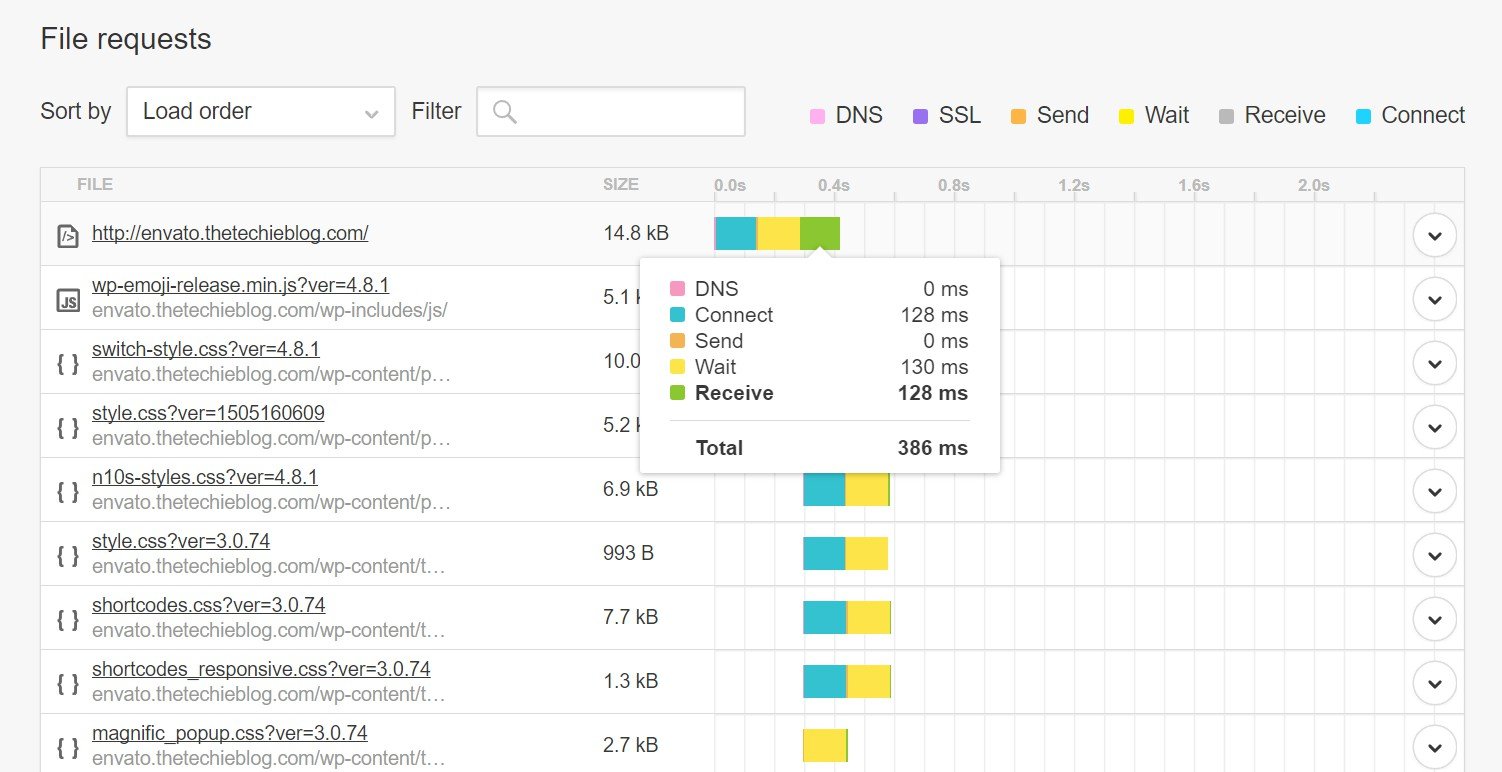Image resolution: width=1502 pixels, height=772 pixels.
Task: Click the pink DNS legend swatch
Action: pos(817,117)
